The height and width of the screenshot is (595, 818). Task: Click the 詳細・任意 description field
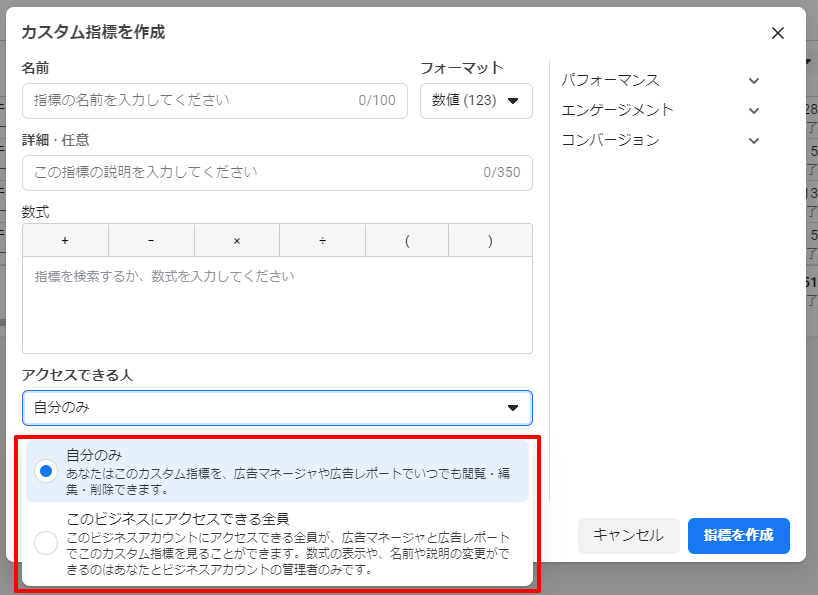pyautogui.click(x=250, y=172)
